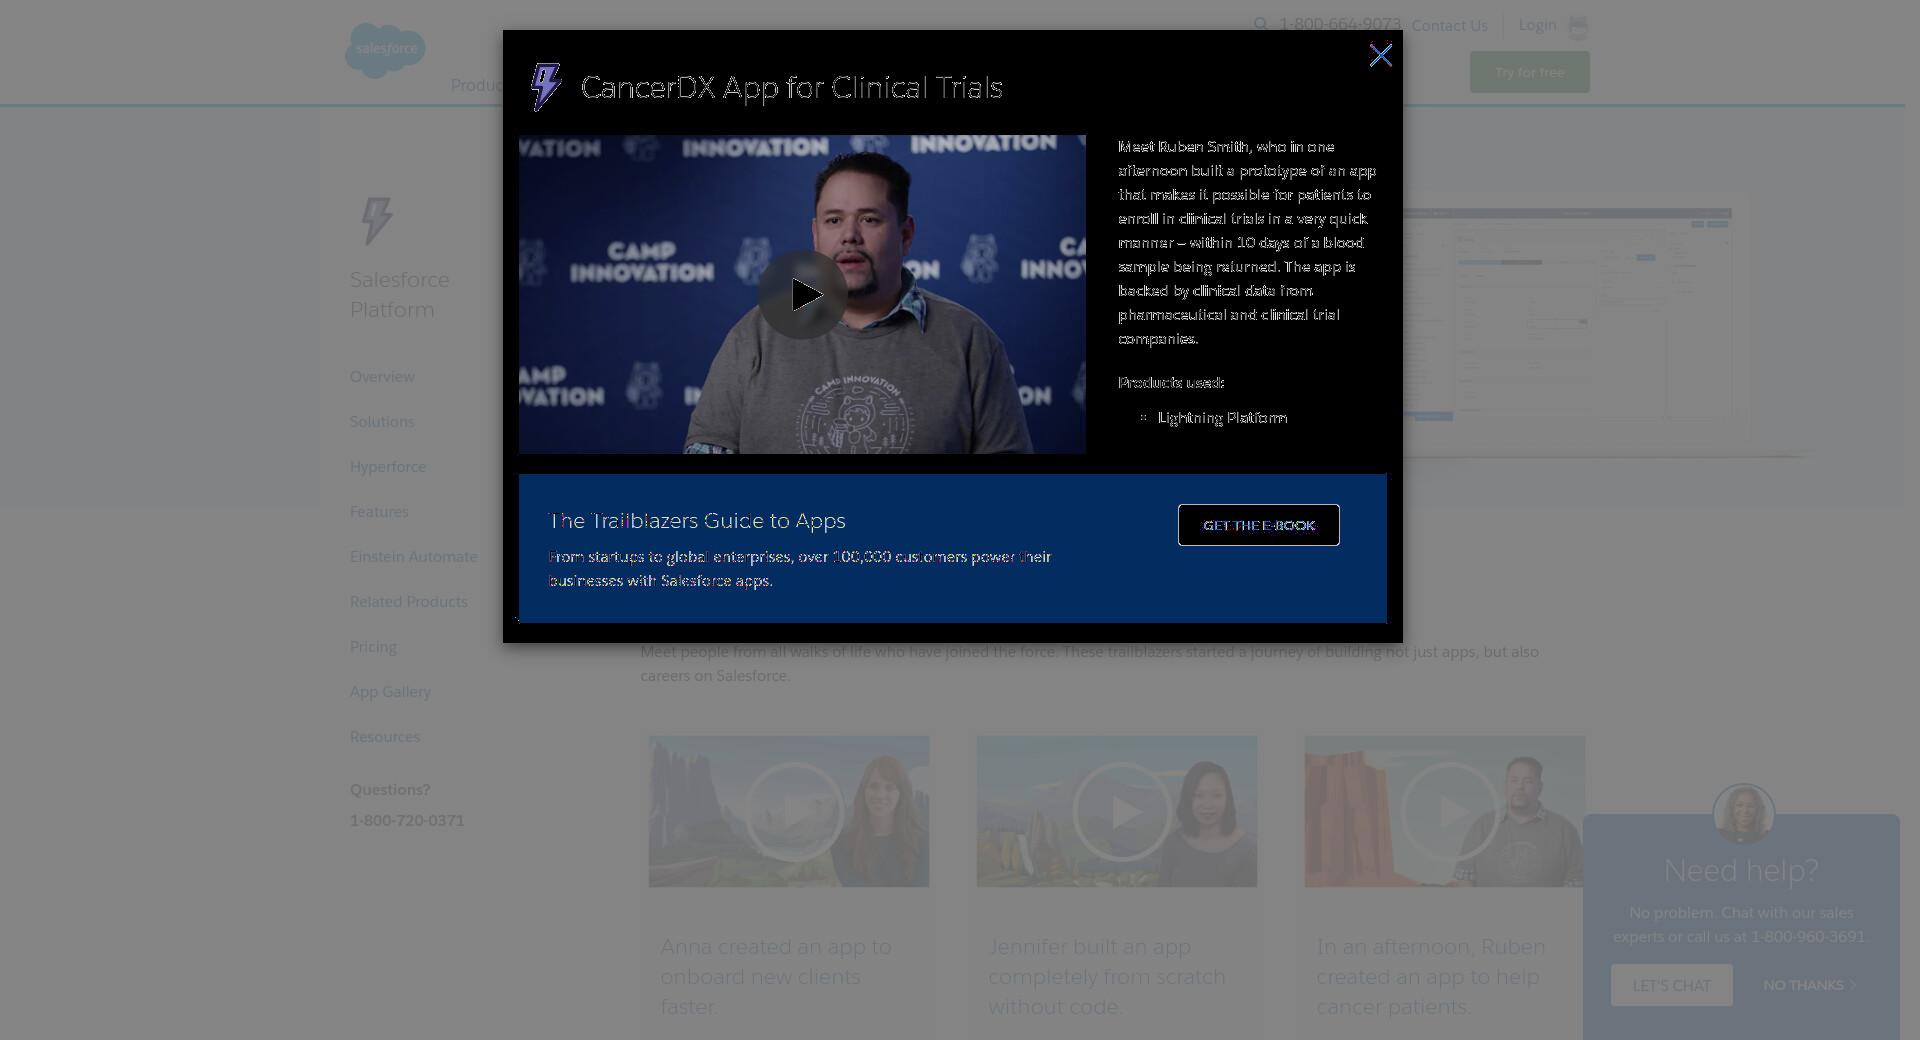Open the Contact Us link
The width and height of the screenshot is (1920, 1040).
(1449, 25)
